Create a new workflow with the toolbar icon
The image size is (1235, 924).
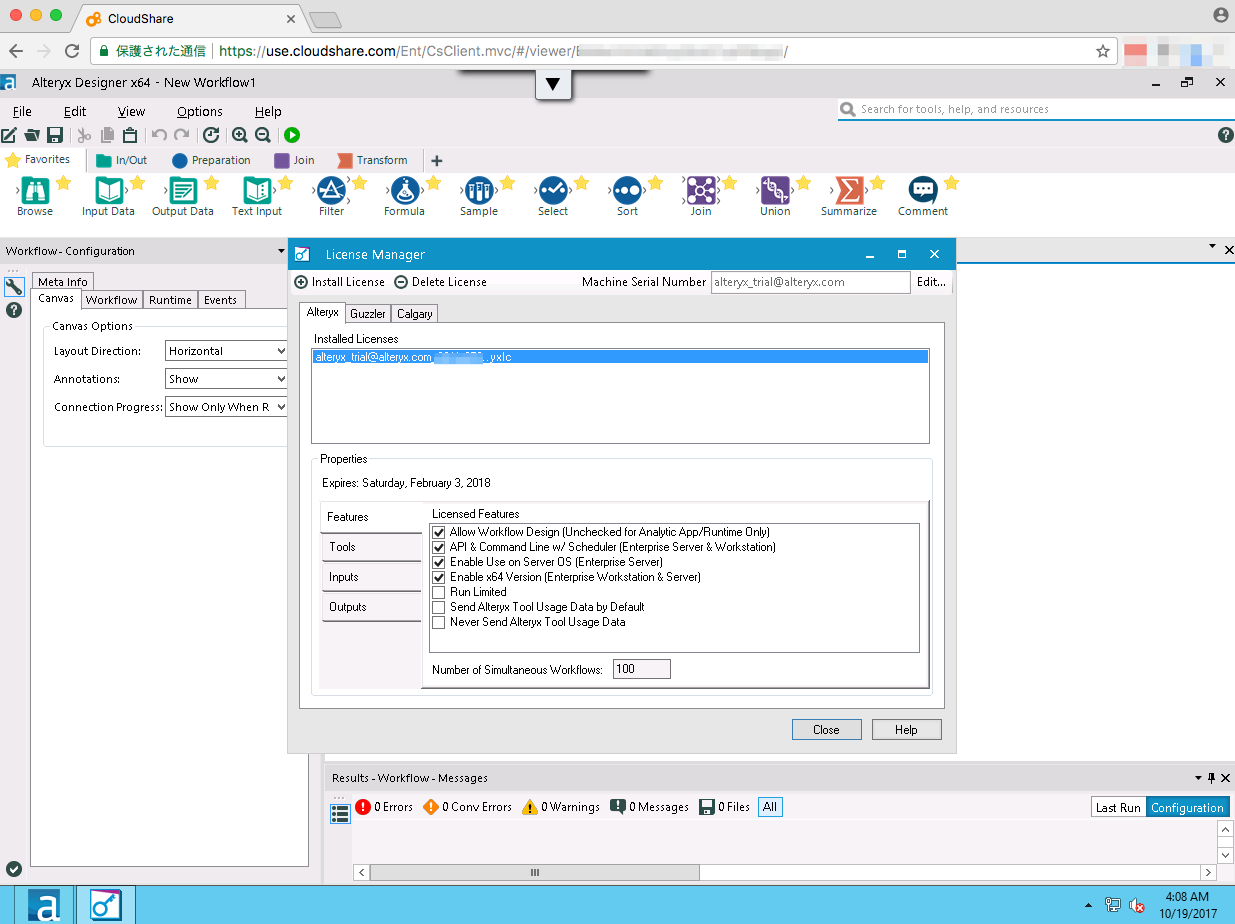click(9, 135)
